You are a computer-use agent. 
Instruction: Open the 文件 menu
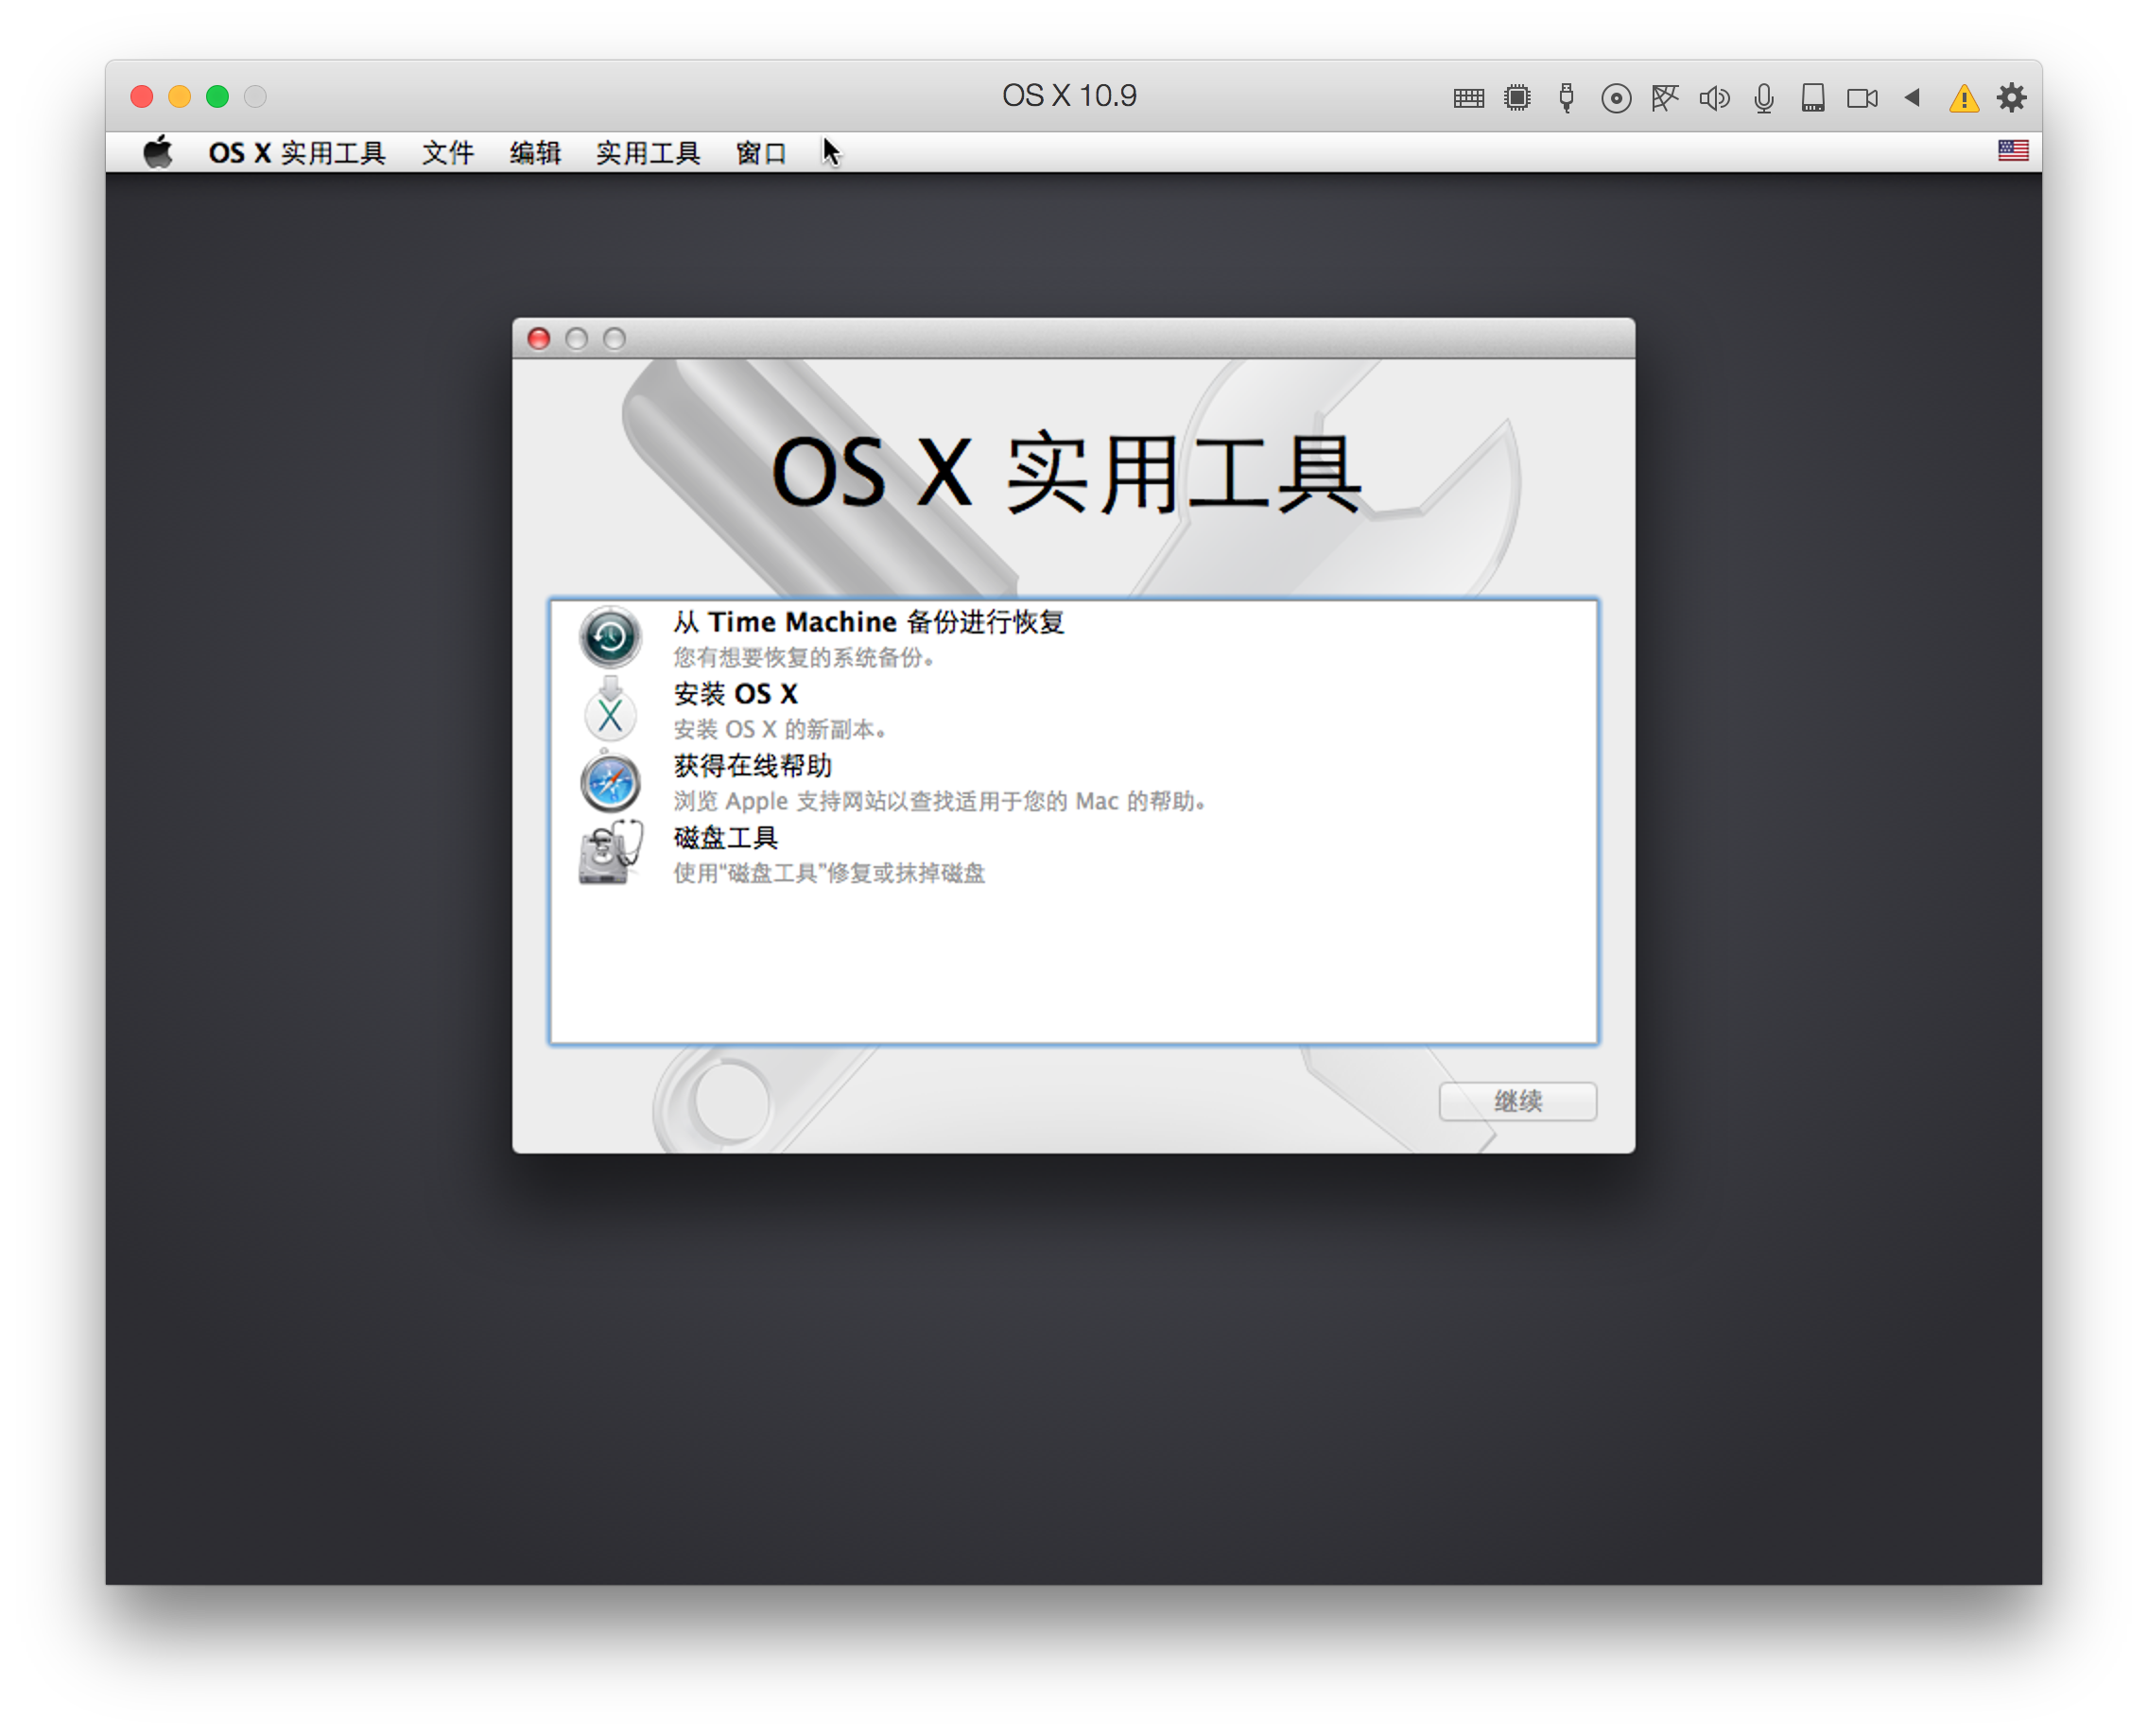[448, 152]
